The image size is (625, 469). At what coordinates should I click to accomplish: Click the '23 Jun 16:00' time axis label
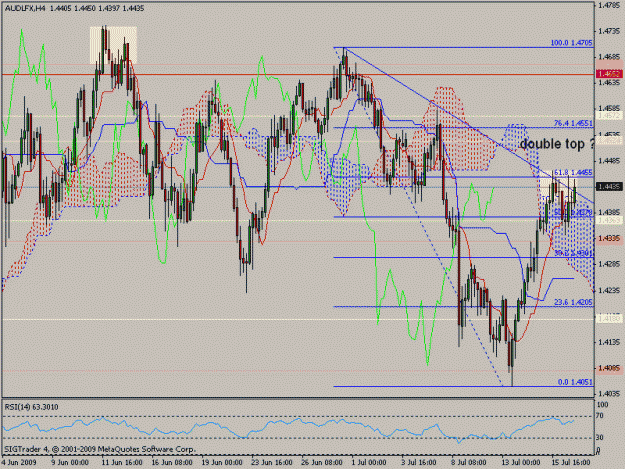coord(272,462)
